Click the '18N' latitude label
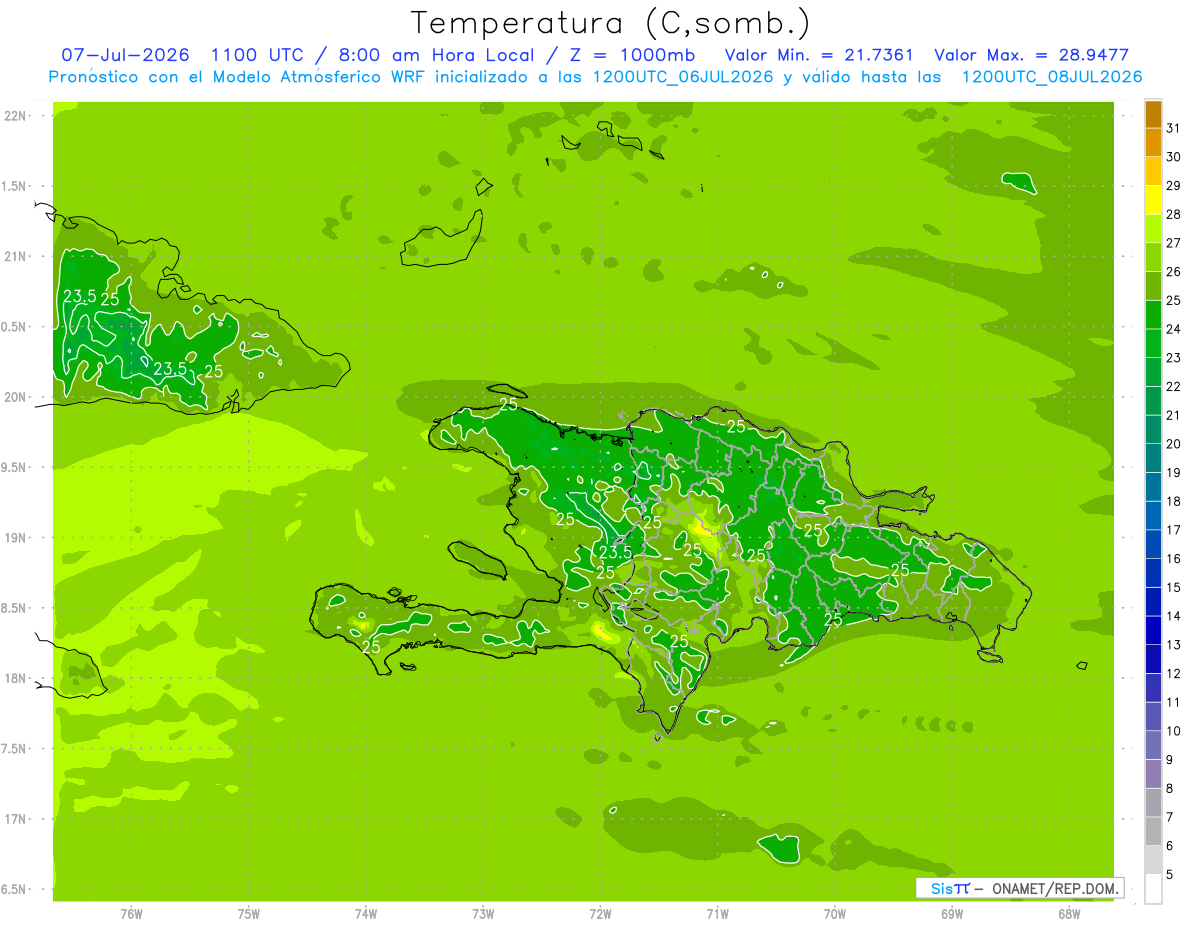Viewport: 1200px width, 927px height. [15, 679]
